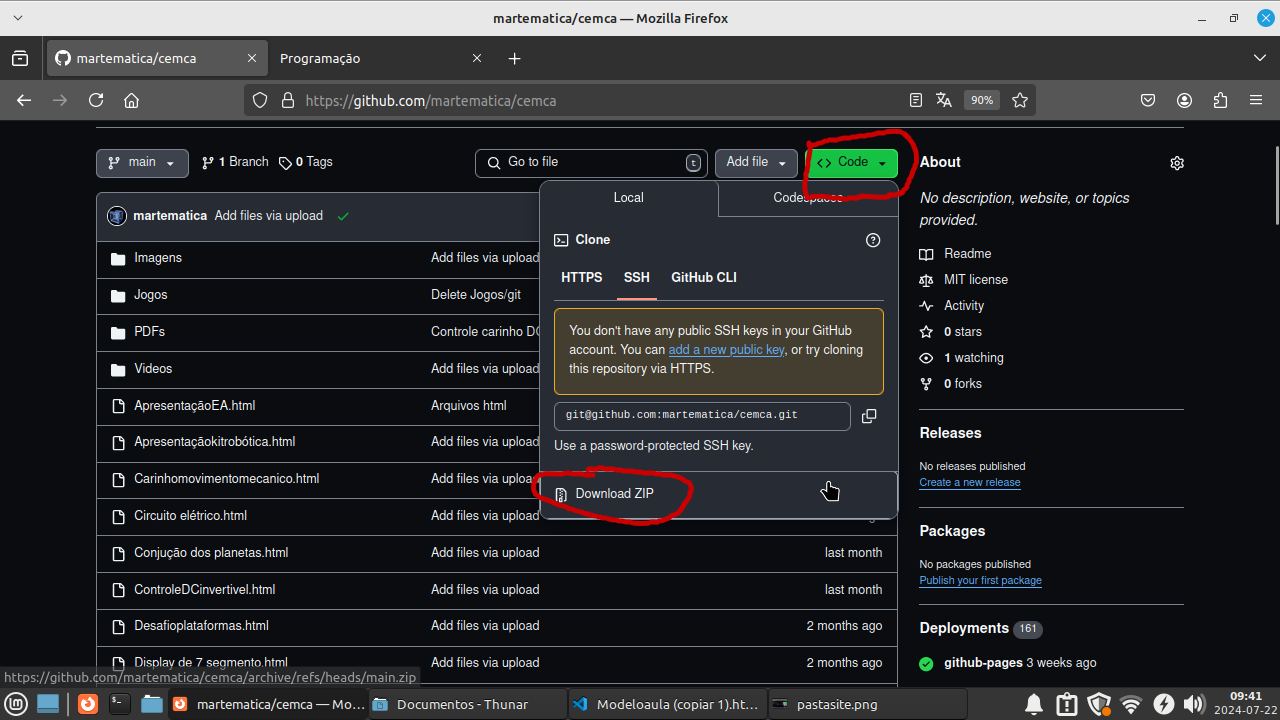Copy the SSH clone URL to clipboard

click(x=869, y=416)
